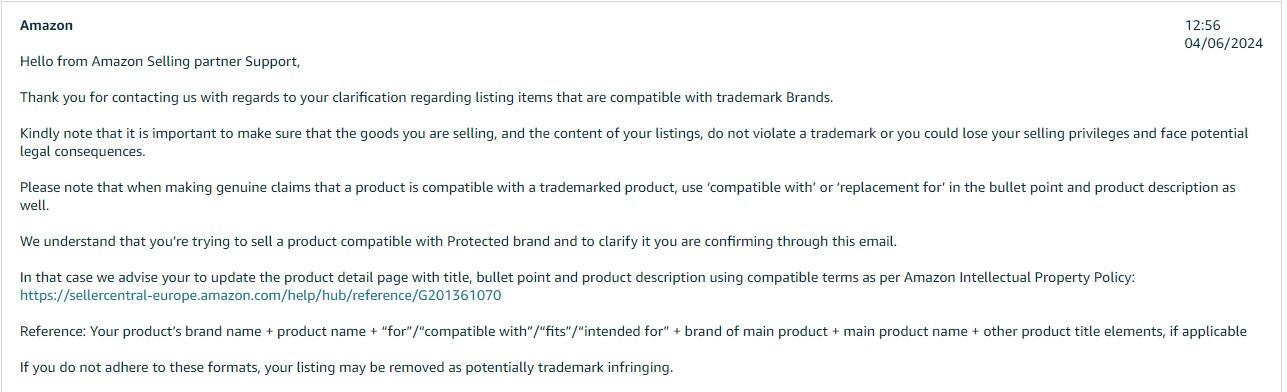The height and width of the screenshot is (392, 1287).
Task: Click the 'In that case we advise' sentence
Action: click(x=578, y=278)
